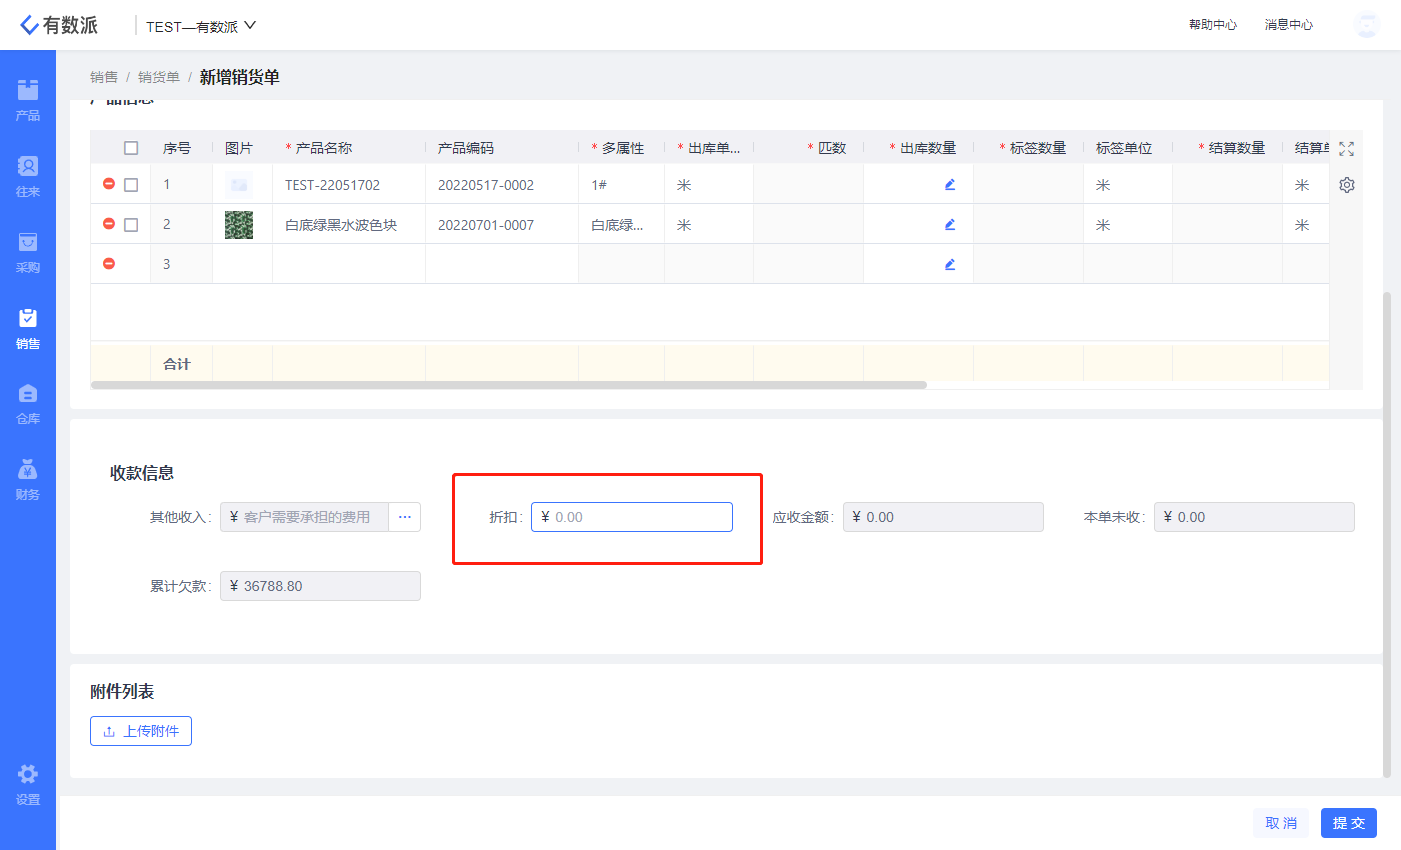1401x850 pixels.
Task: Click the page vertical scrollbar
Action: point(1386,534)
